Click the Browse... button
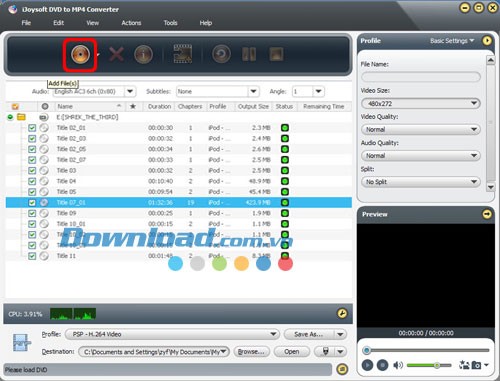The image size is (500, 381). (x=252, y=351)
